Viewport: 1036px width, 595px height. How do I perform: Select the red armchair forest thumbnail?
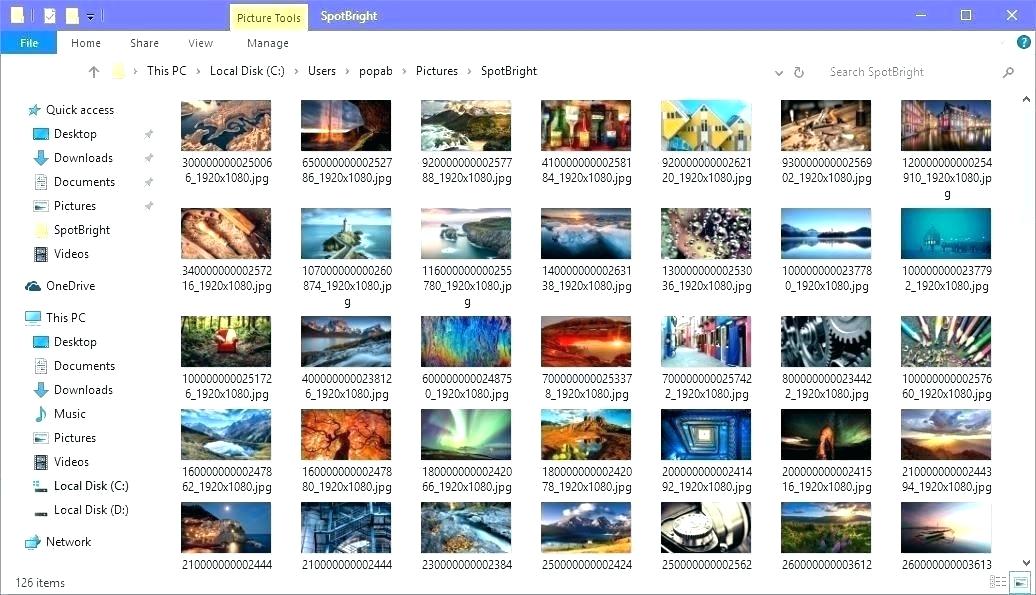(x=226, y=341)
